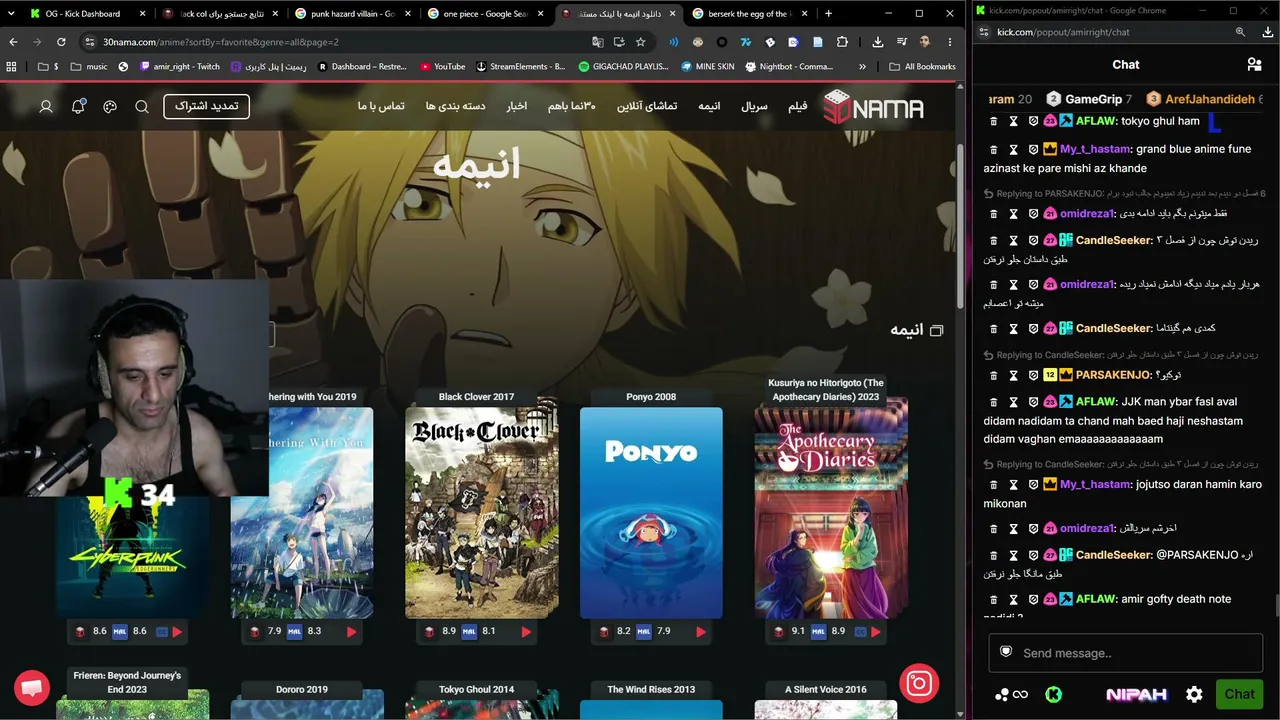Open the Instagram floating button
1280x720 pixels.
point(919,684)
